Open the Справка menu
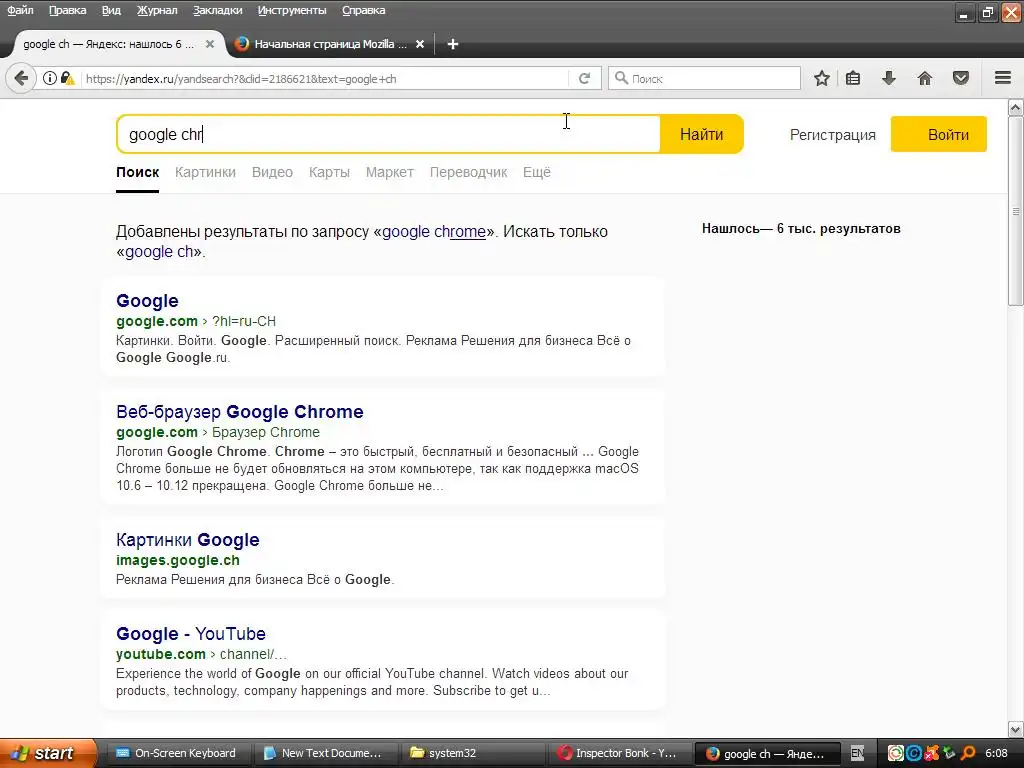The image size is (1024, 768). [364, 10]
